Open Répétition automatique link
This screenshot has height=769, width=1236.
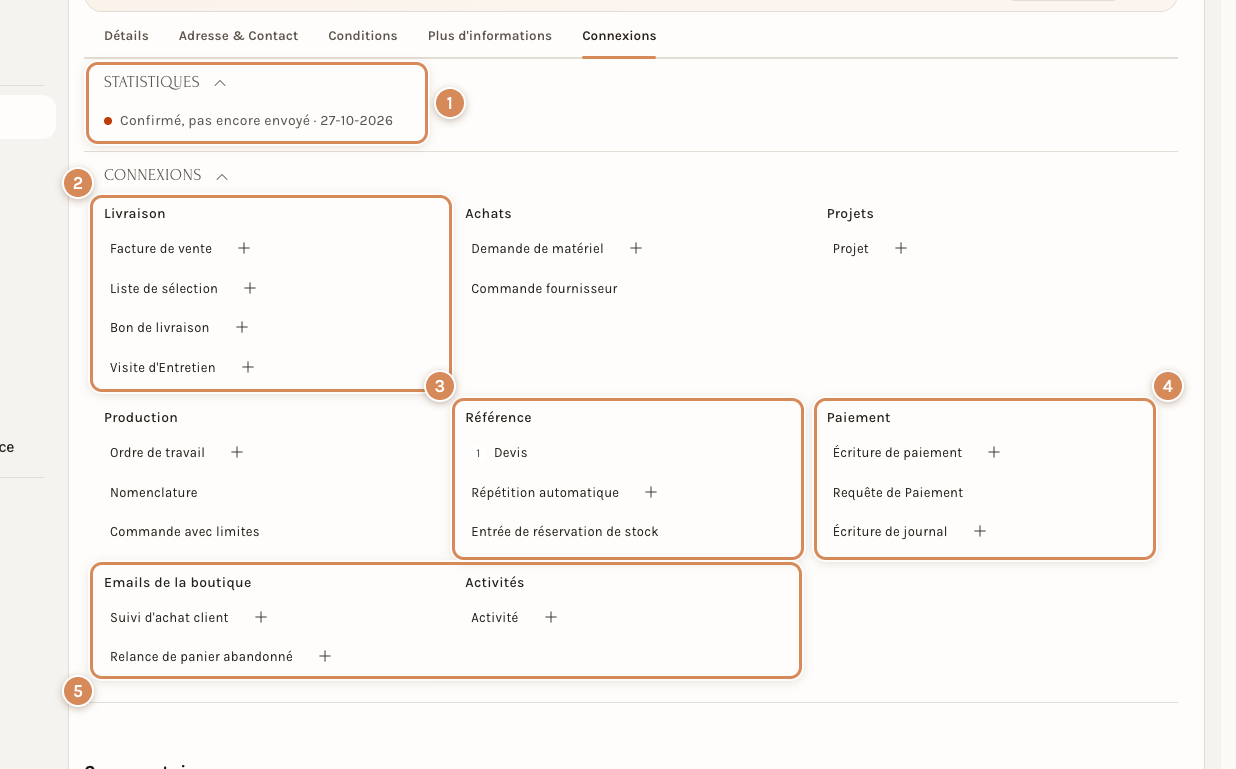(x=545, y=493)
